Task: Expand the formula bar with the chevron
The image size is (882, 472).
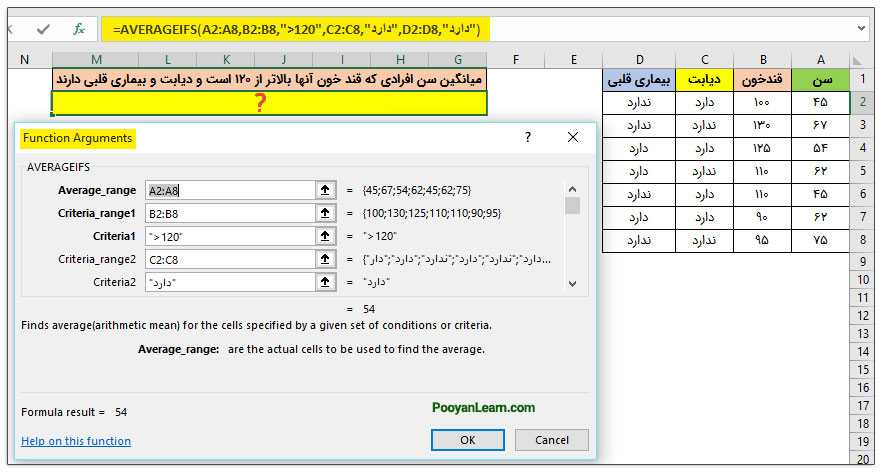Action: coord(862,30)
